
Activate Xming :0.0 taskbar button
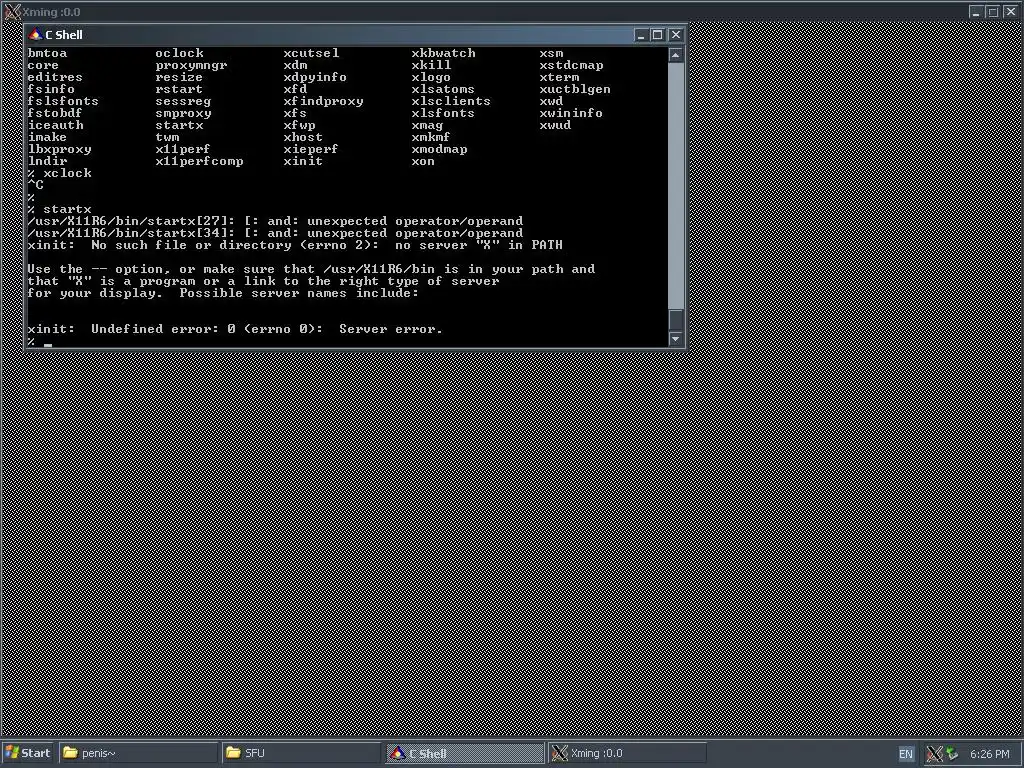click(x=627, y=753)
